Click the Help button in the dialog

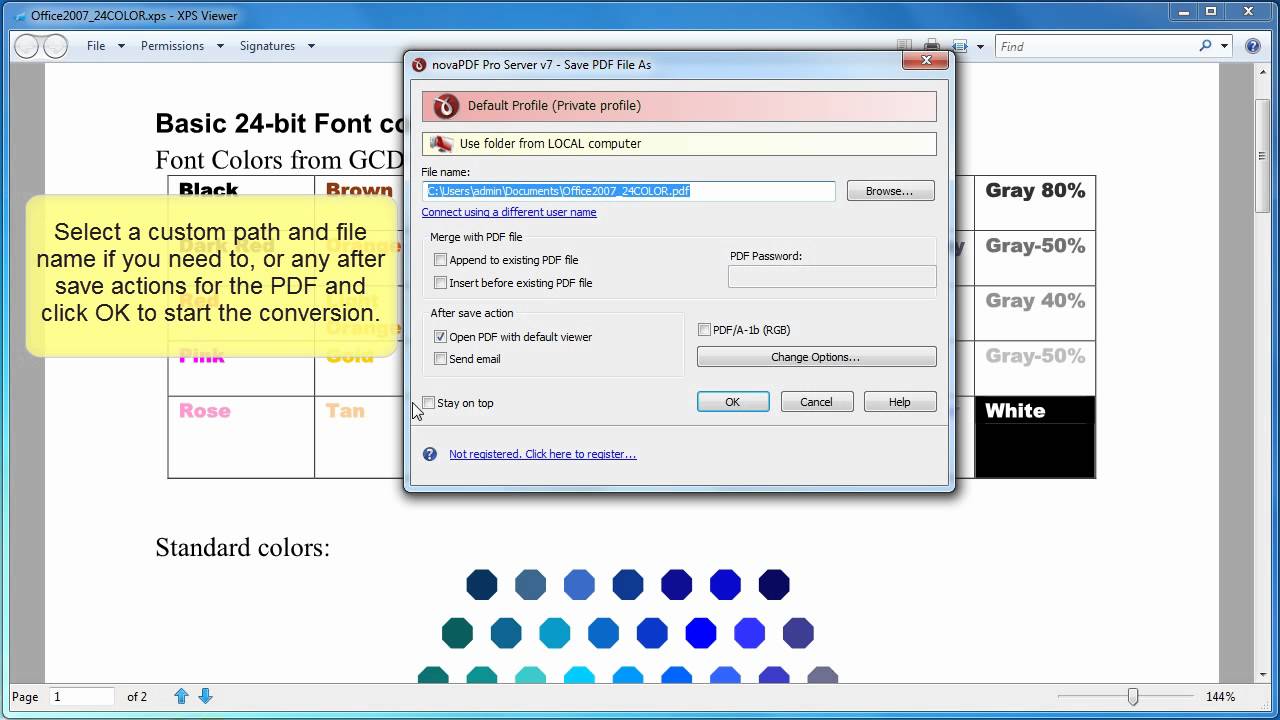[x=900, y=402]
